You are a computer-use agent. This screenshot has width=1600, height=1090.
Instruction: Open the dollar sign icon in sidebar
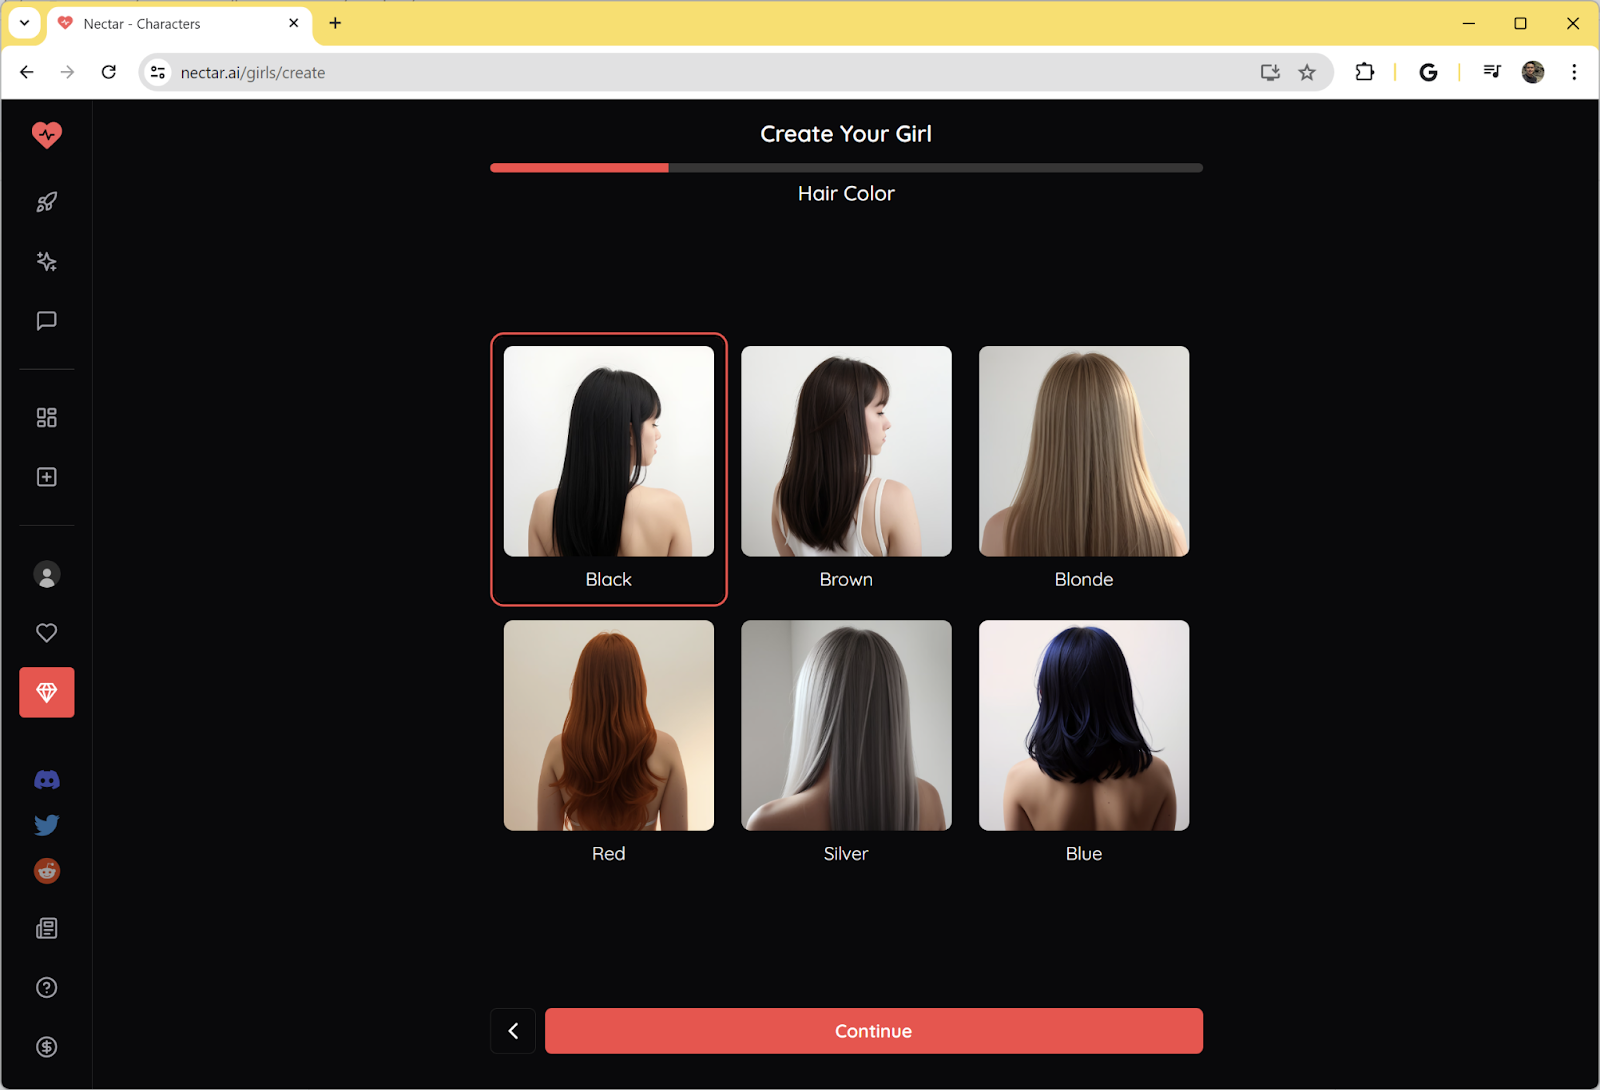[46, 1047]
